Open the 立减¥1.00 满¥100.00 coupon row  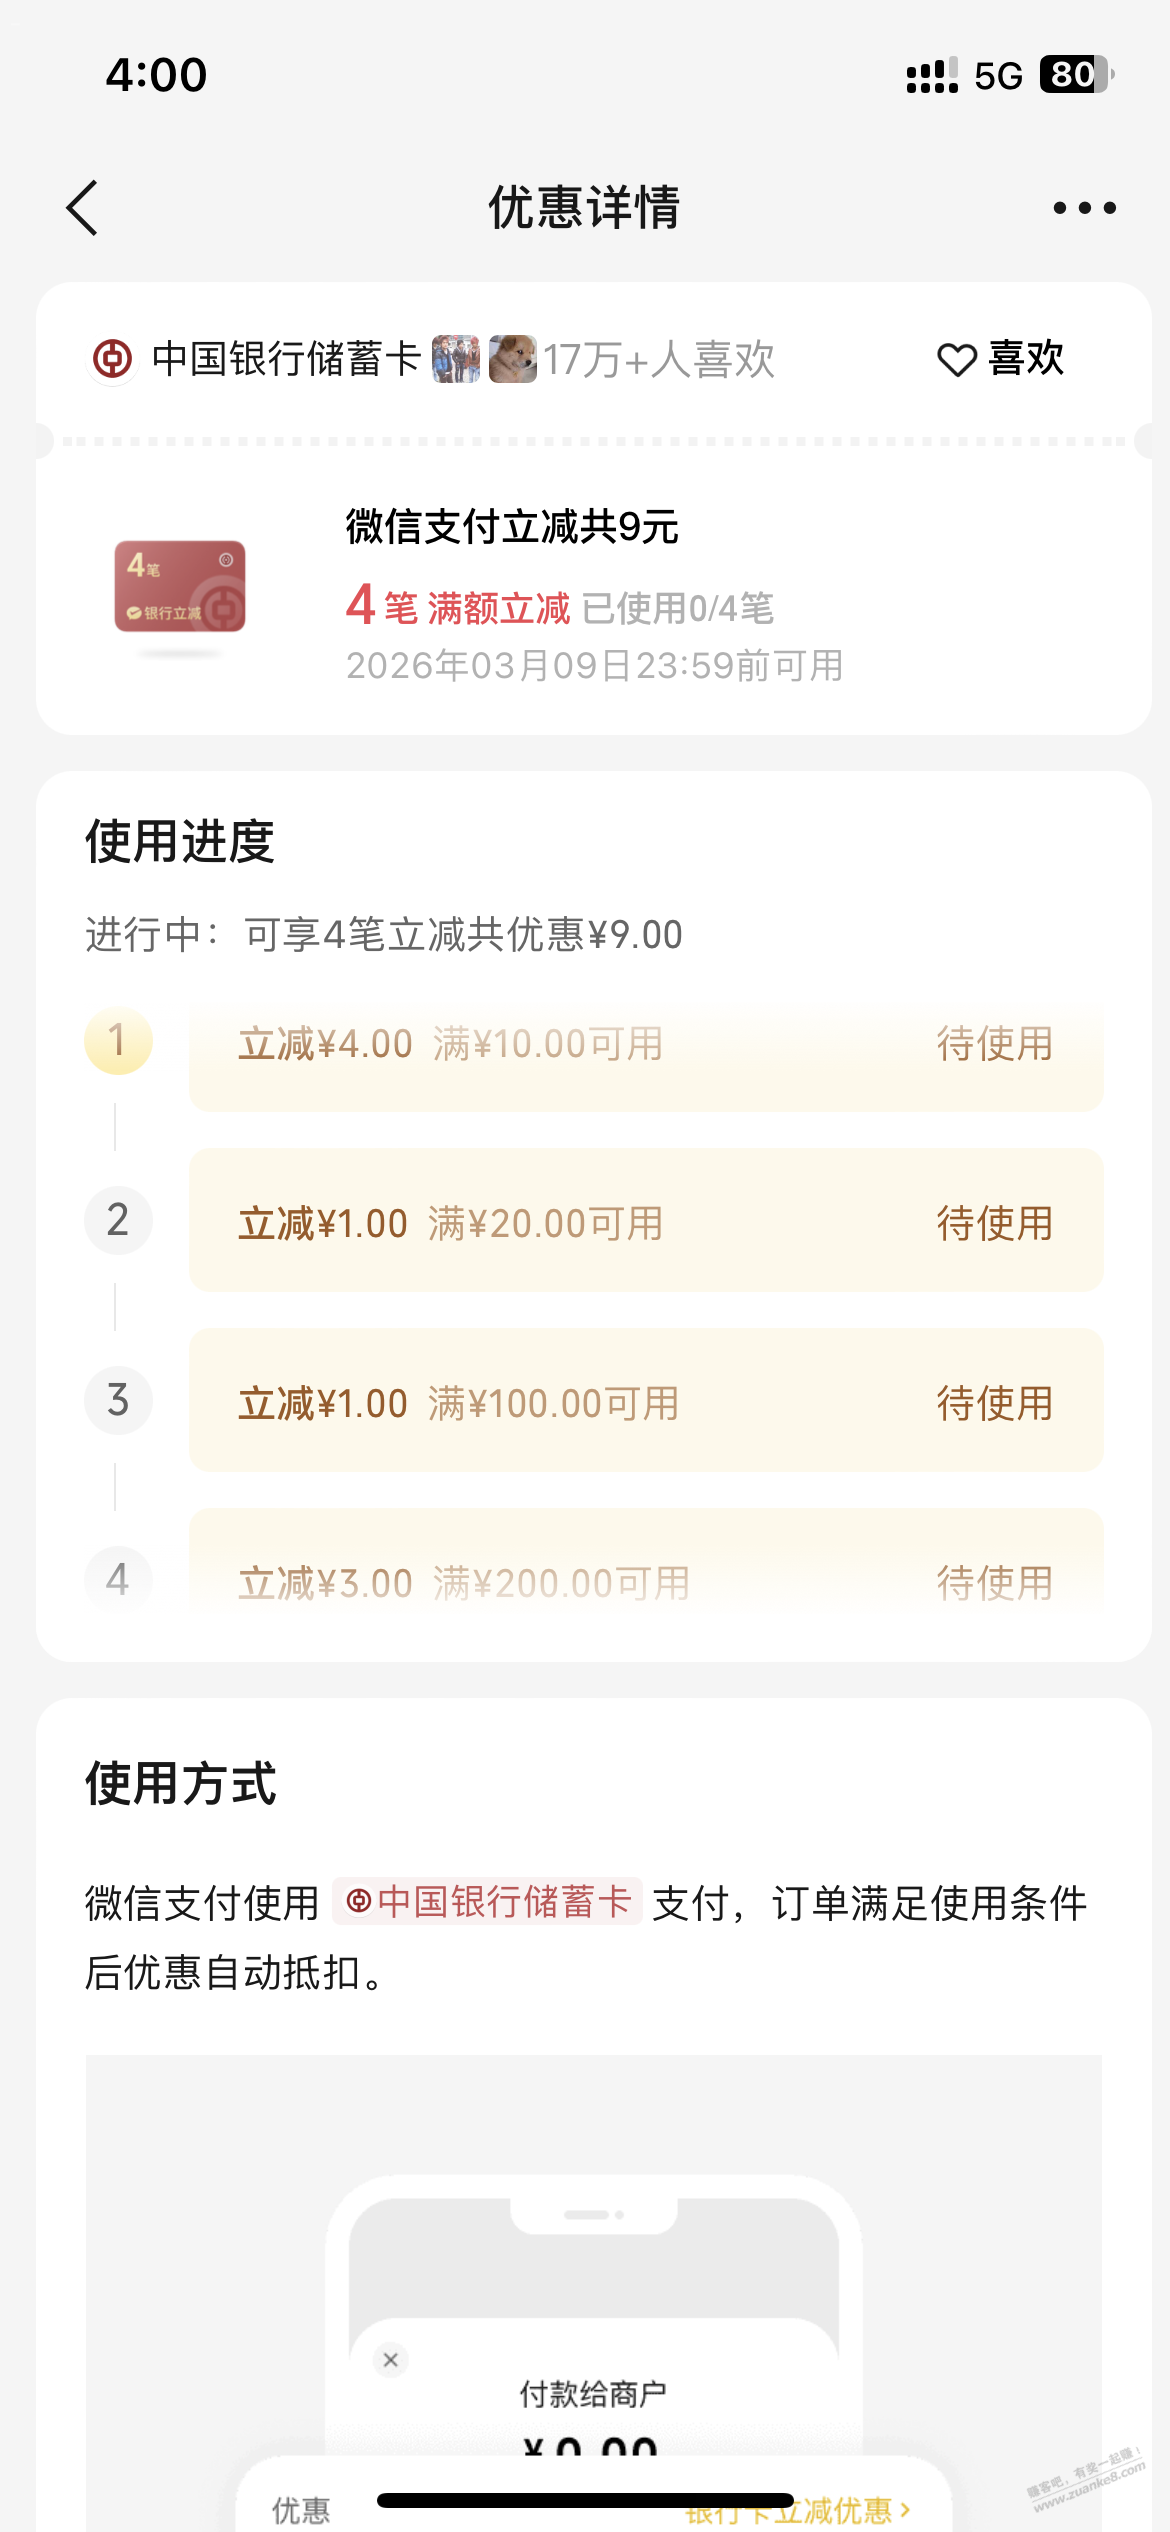point(646,1402)
